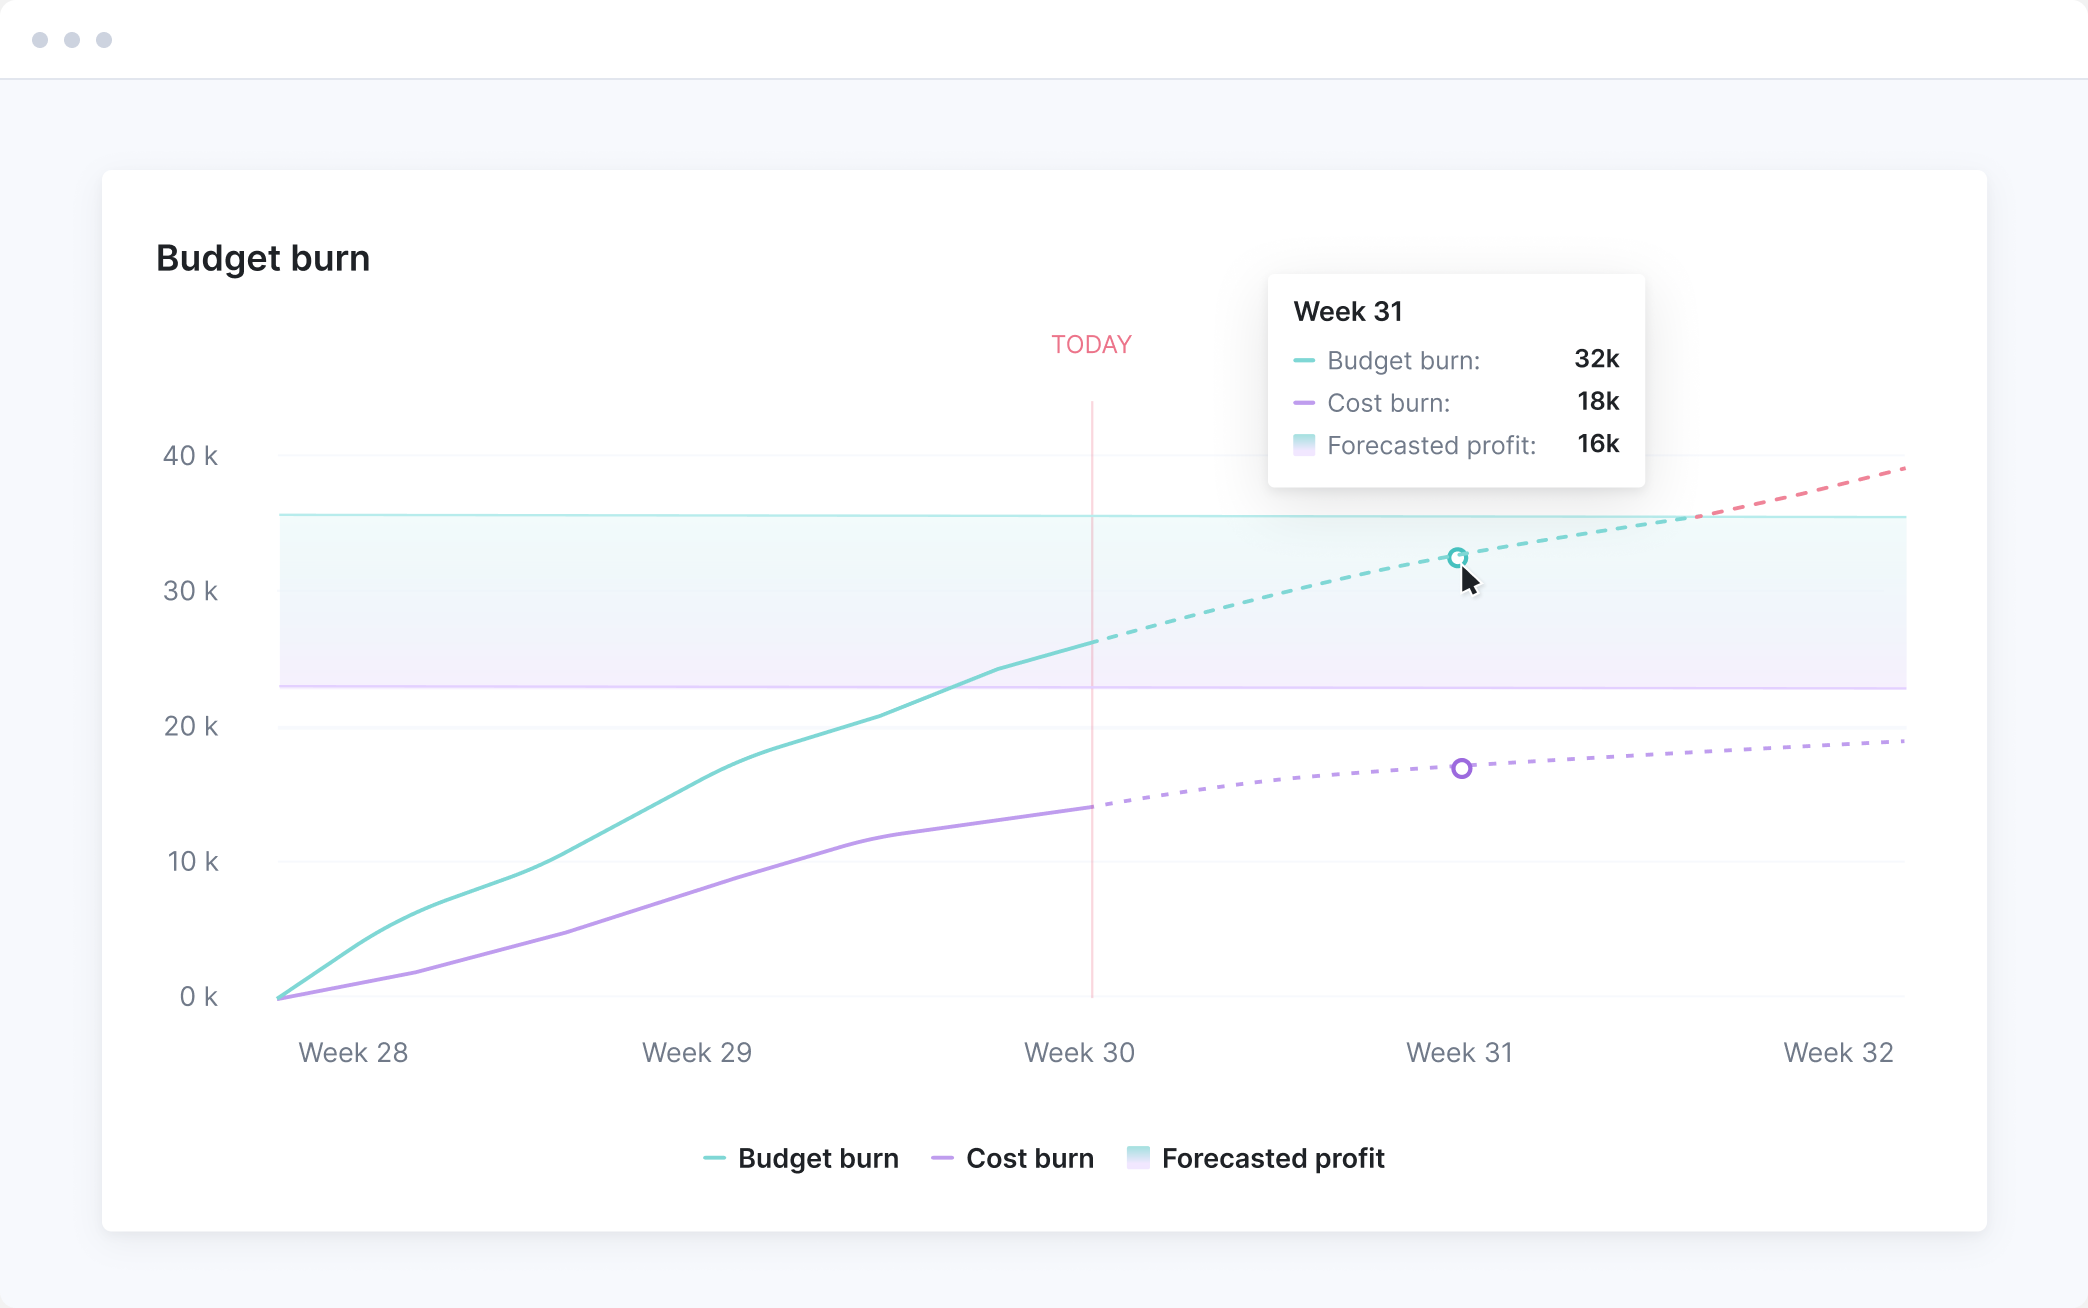The width and height of the screenshot is (2088, 1308).
Task: Click the teal line icon in bottom legend
Action: point(714,1158)
